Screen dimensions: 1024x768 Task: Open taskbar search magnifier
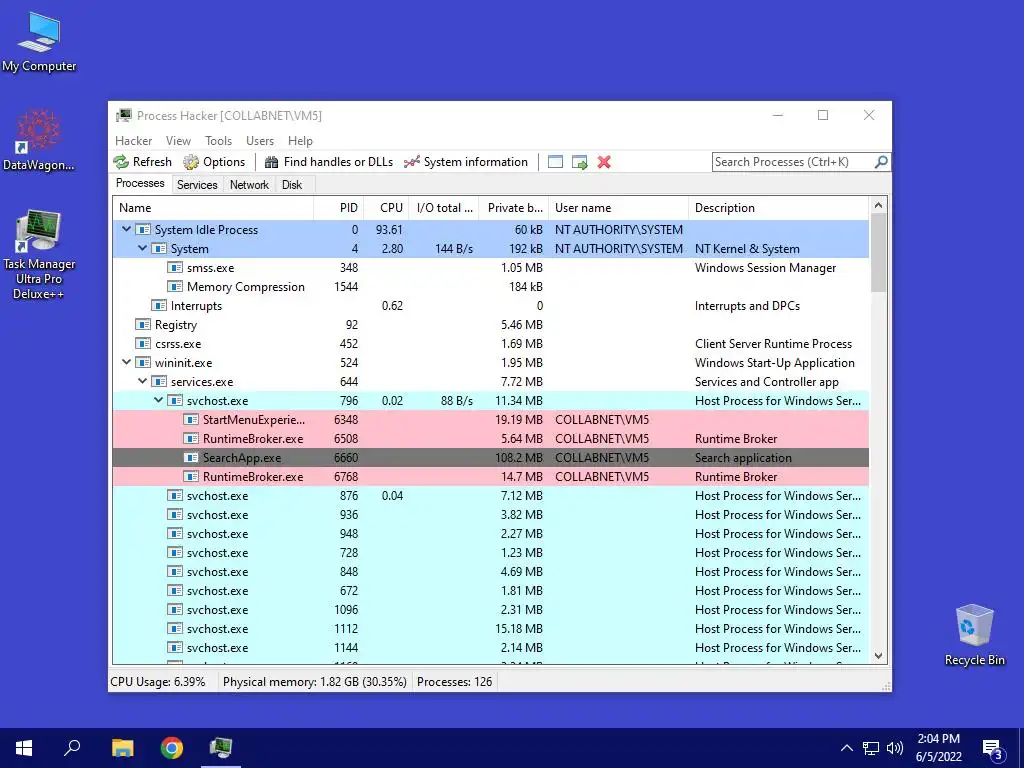(x=72, y=748)
